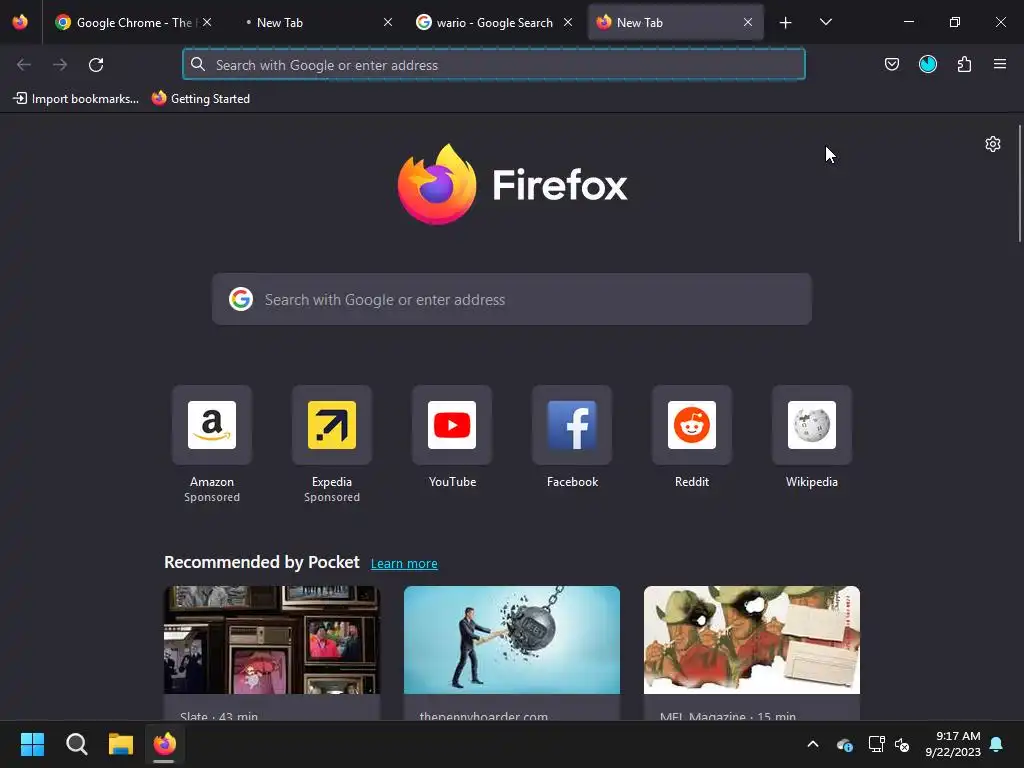The width and height of the screenshot is (1024, 768).
Task: Expand the list all tabs chevron
Action: pyautogui.click(x=825, y=22)
